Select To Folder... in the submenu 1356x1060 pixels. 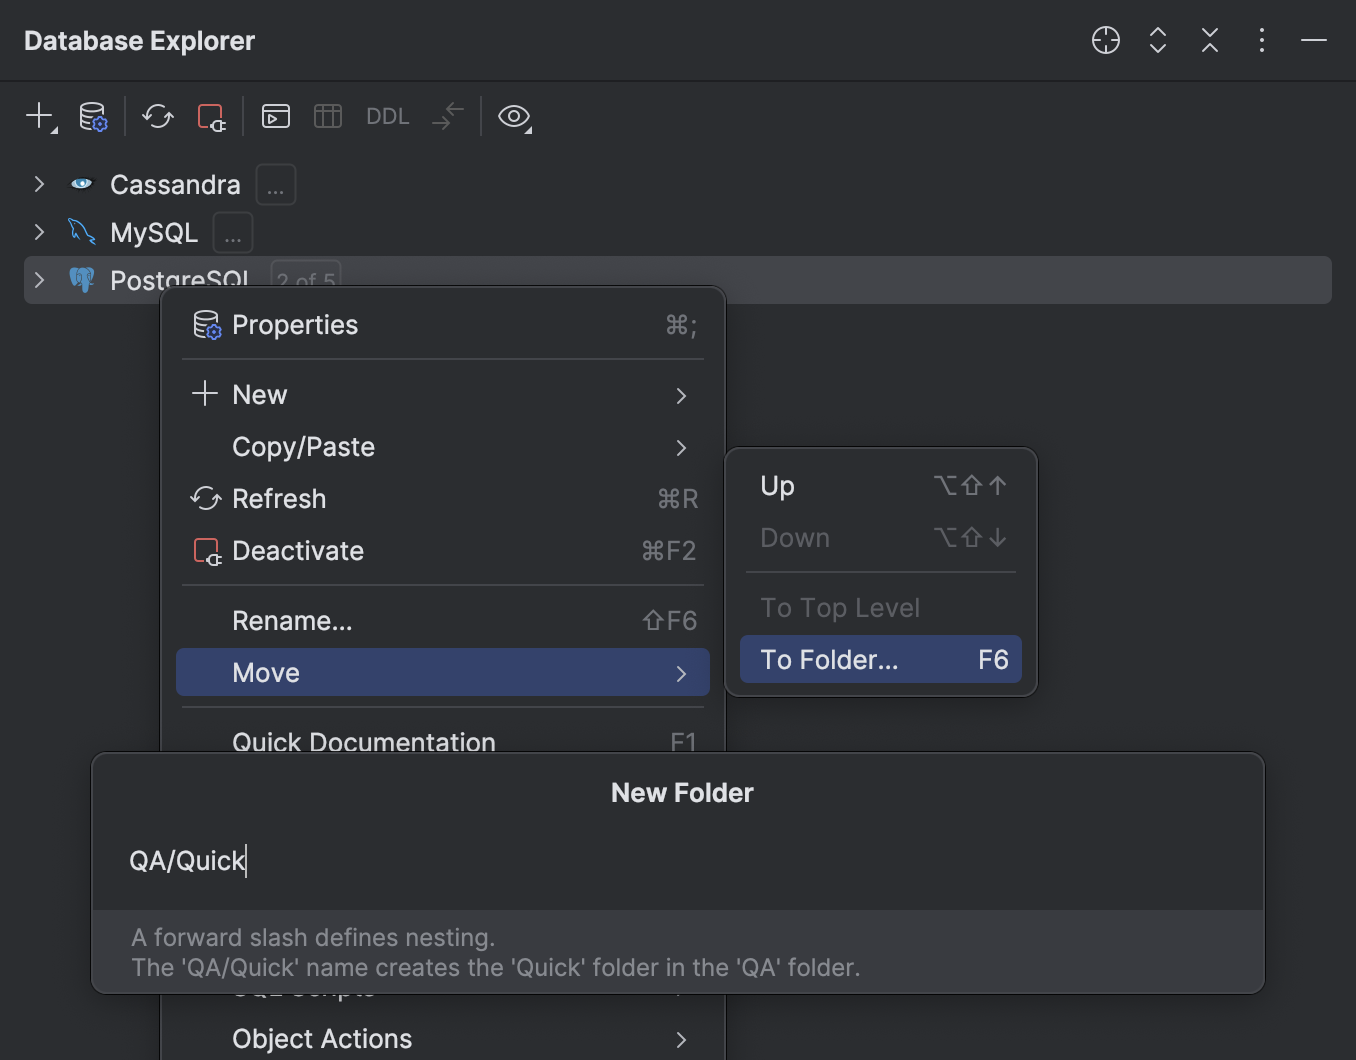pyautogui.click(x=881, y=660)
